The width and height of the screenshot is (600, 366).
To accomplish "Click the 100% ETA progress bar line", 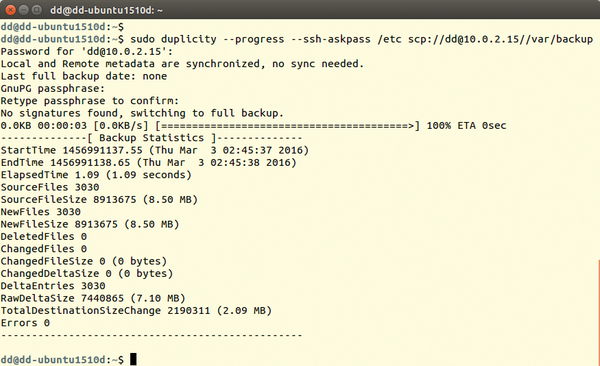I will [x=253, y=125].
